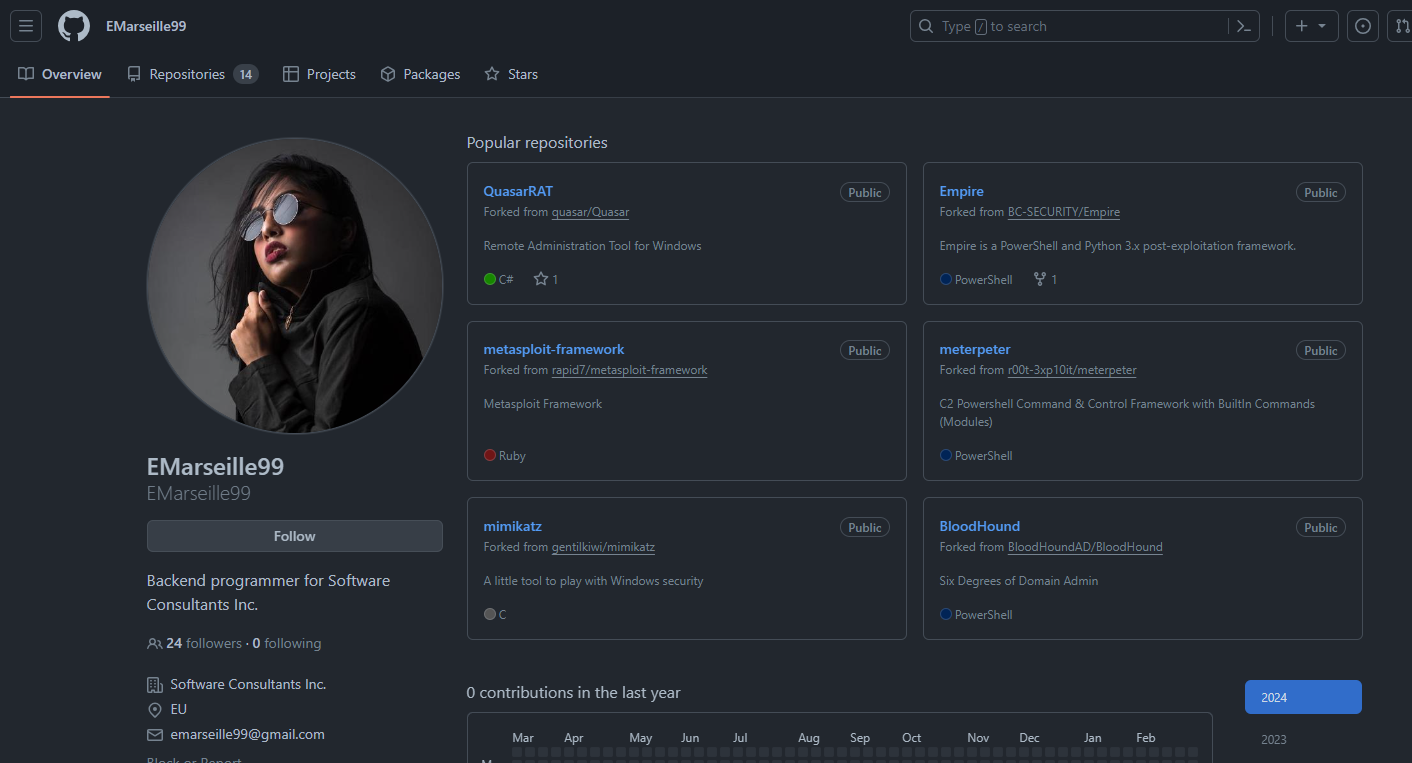Click the star icon on QuasarRAT

point(541,279)
